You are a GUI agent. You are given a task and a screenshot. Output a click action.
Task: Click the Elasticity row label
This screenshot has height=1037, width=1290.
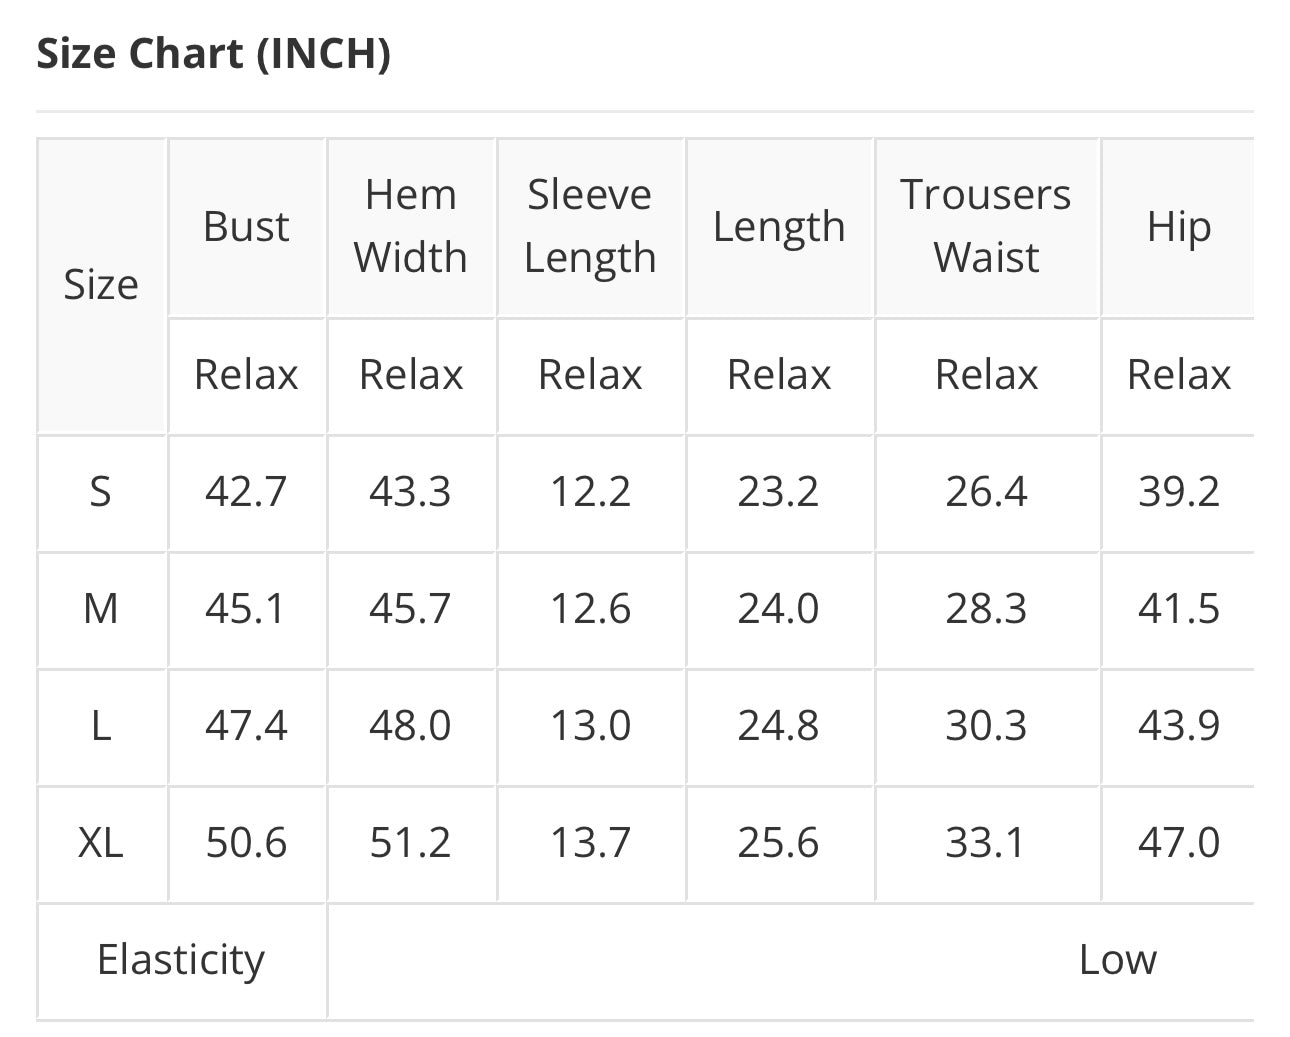point(181,961)
